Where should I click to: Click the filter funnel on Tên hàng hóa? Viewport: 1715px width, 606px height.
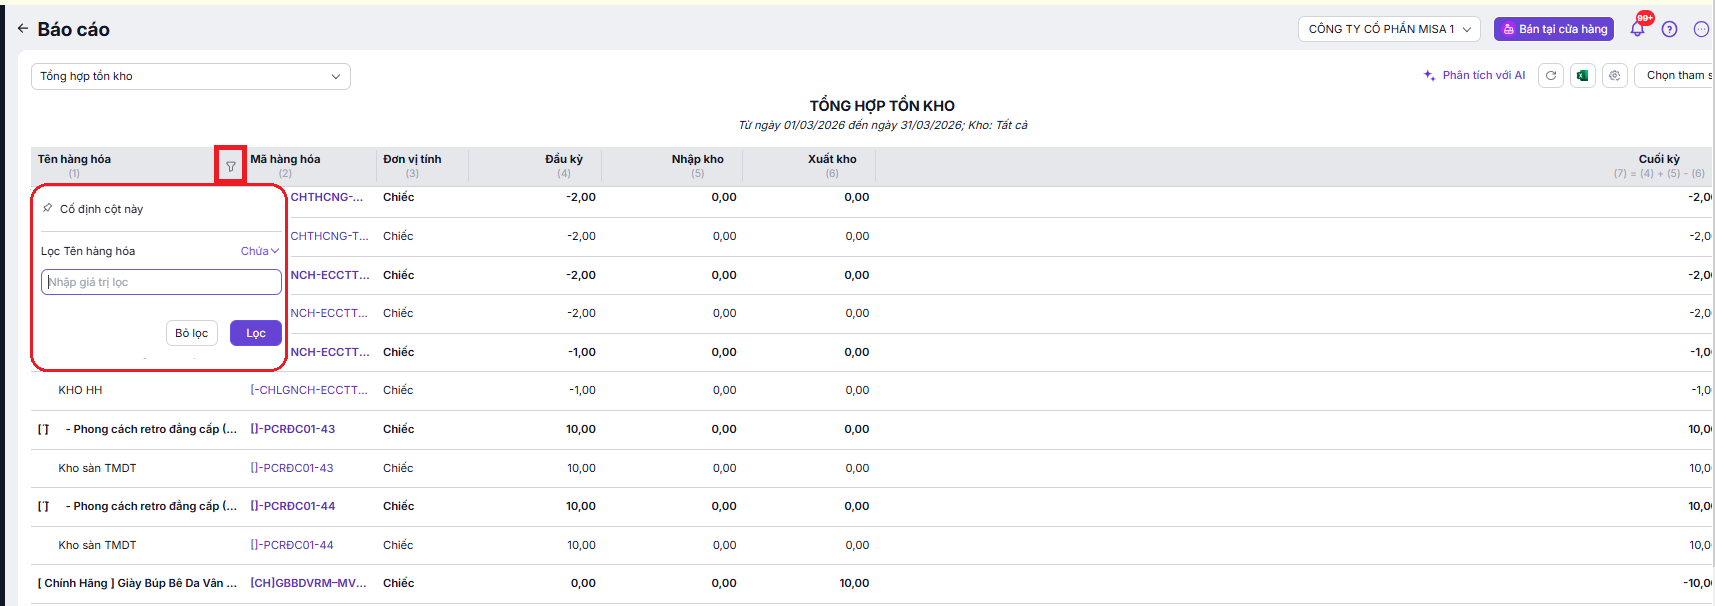(x=231, y=166)
